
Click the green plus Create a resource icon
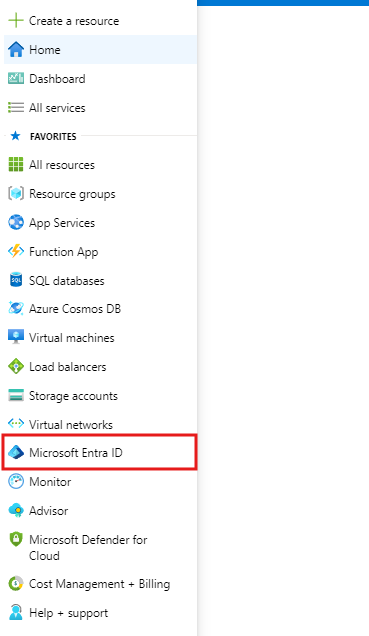pyautogui.click(x=16, y=20)
